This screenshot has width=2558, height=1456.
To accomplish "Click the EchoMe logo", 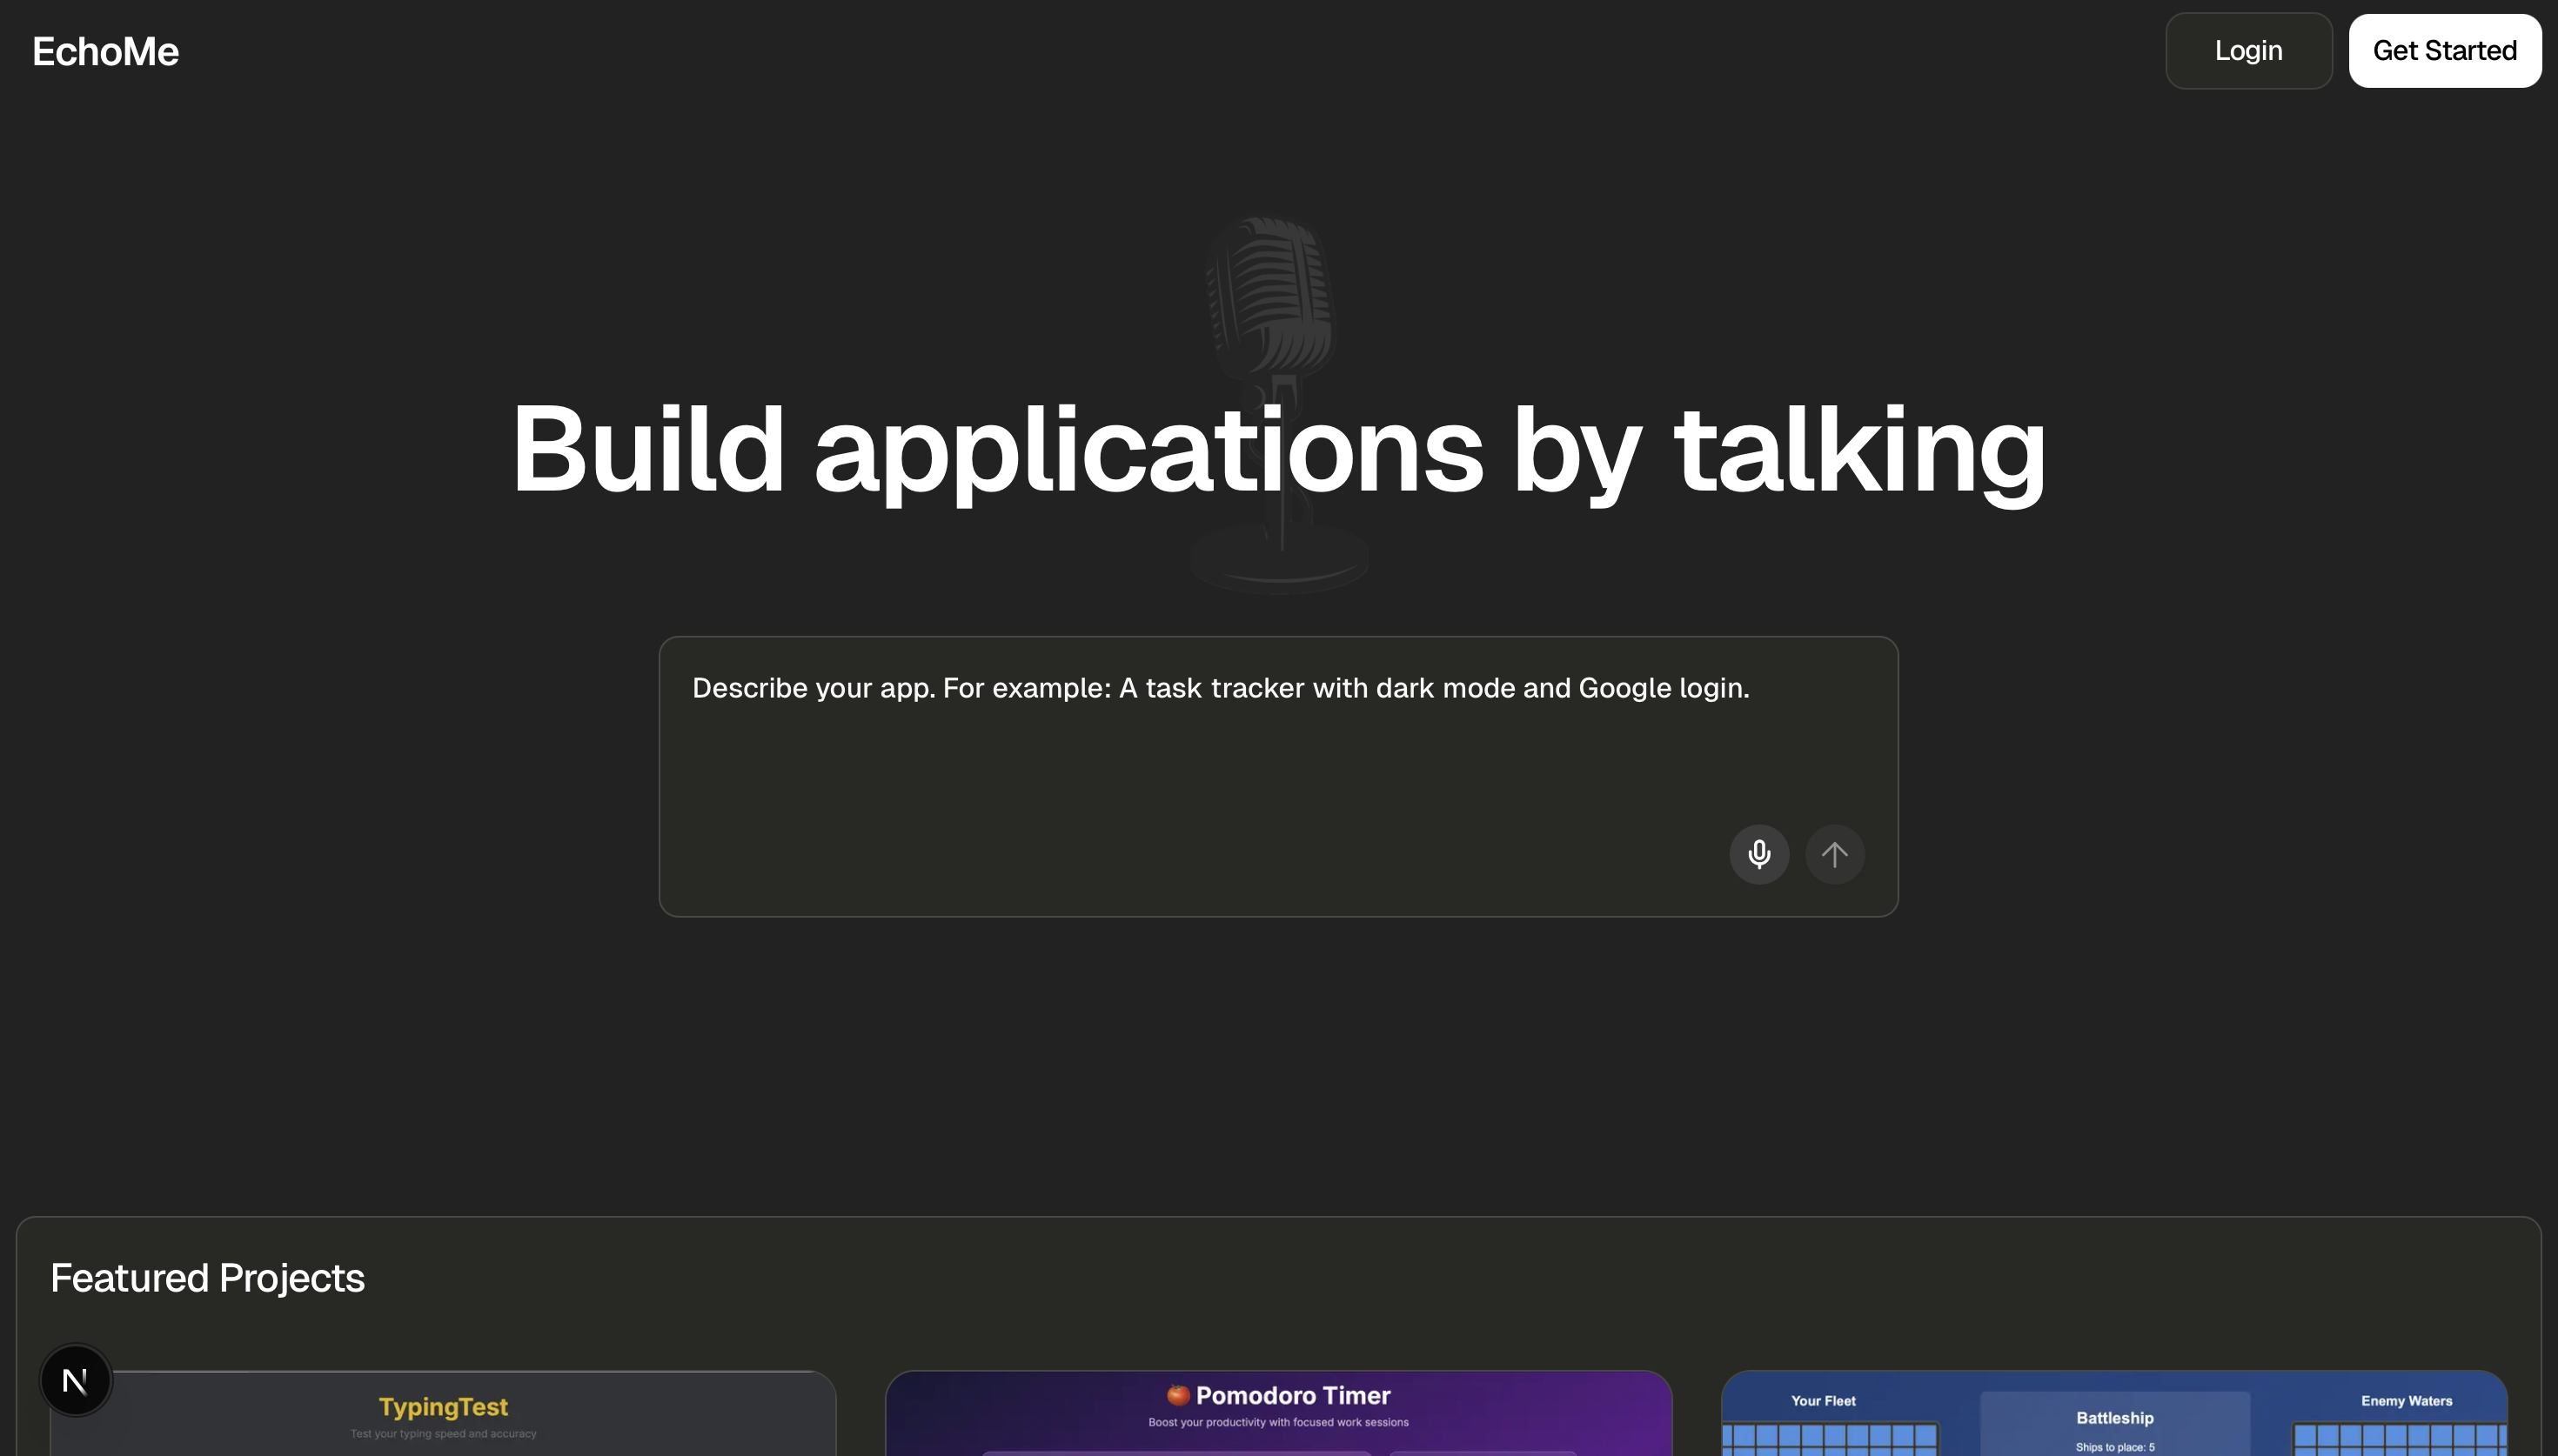I will (x=105, y=51).
